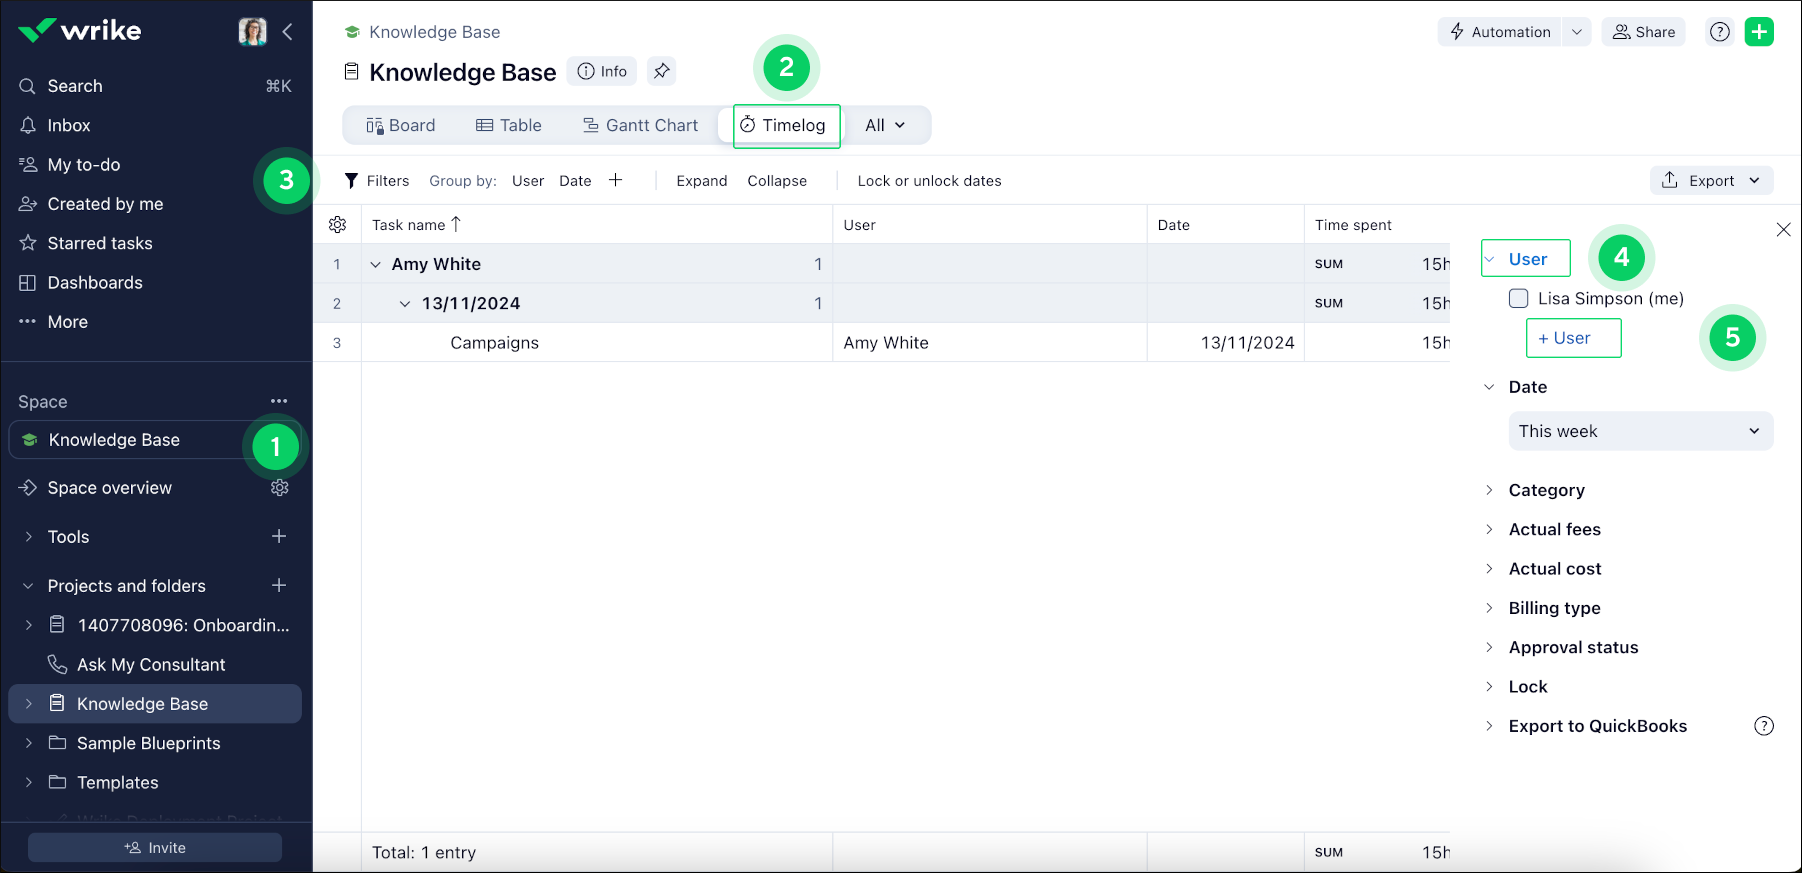Collapse the Amy White group row

point(376,264)
